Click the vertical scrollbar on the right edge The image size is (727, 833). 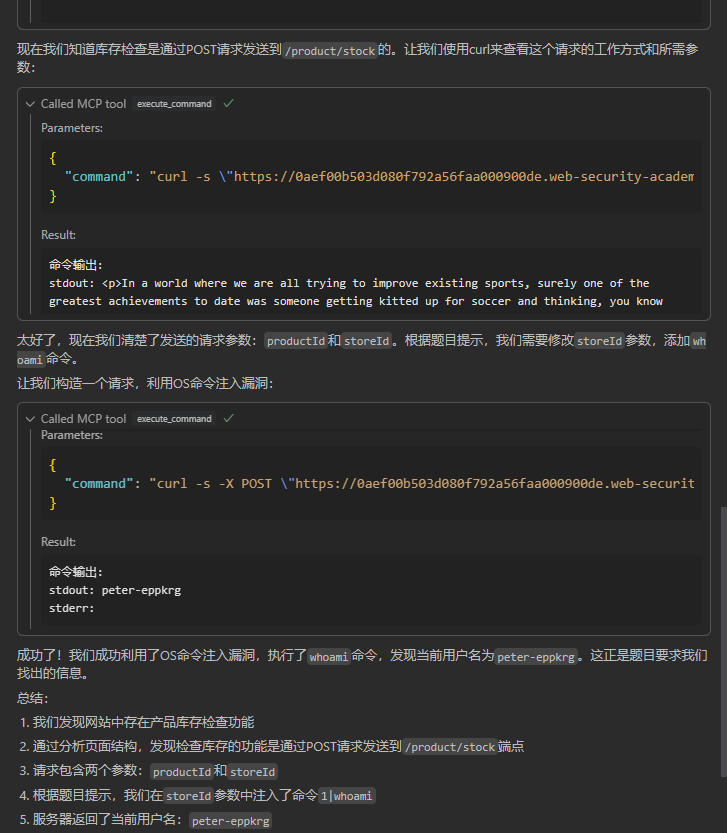pos(722,640)
